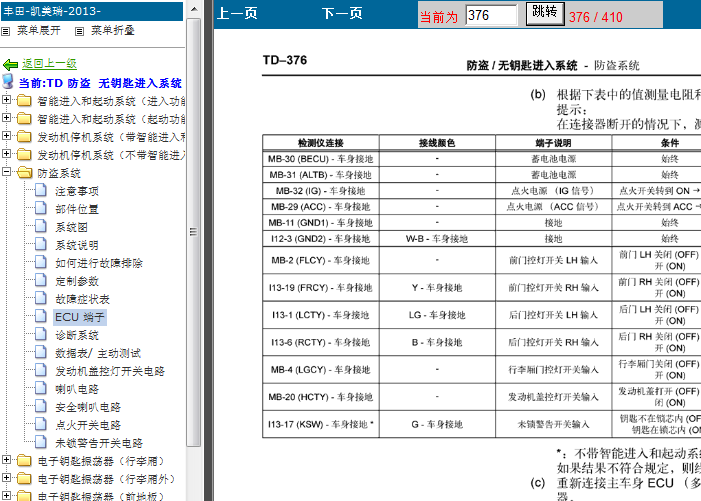Open 如何进行故障排除 tree item
The width and height of the screenshot is (701, 501).
[x=99, y=263]
